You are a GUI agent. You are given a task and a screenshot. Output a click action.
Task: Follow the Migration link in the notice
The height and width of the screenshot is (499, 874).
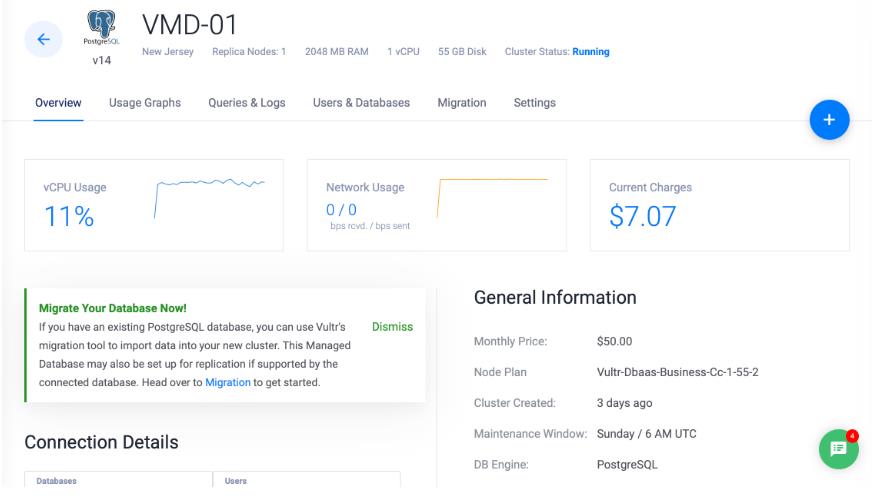coord(227,383)
